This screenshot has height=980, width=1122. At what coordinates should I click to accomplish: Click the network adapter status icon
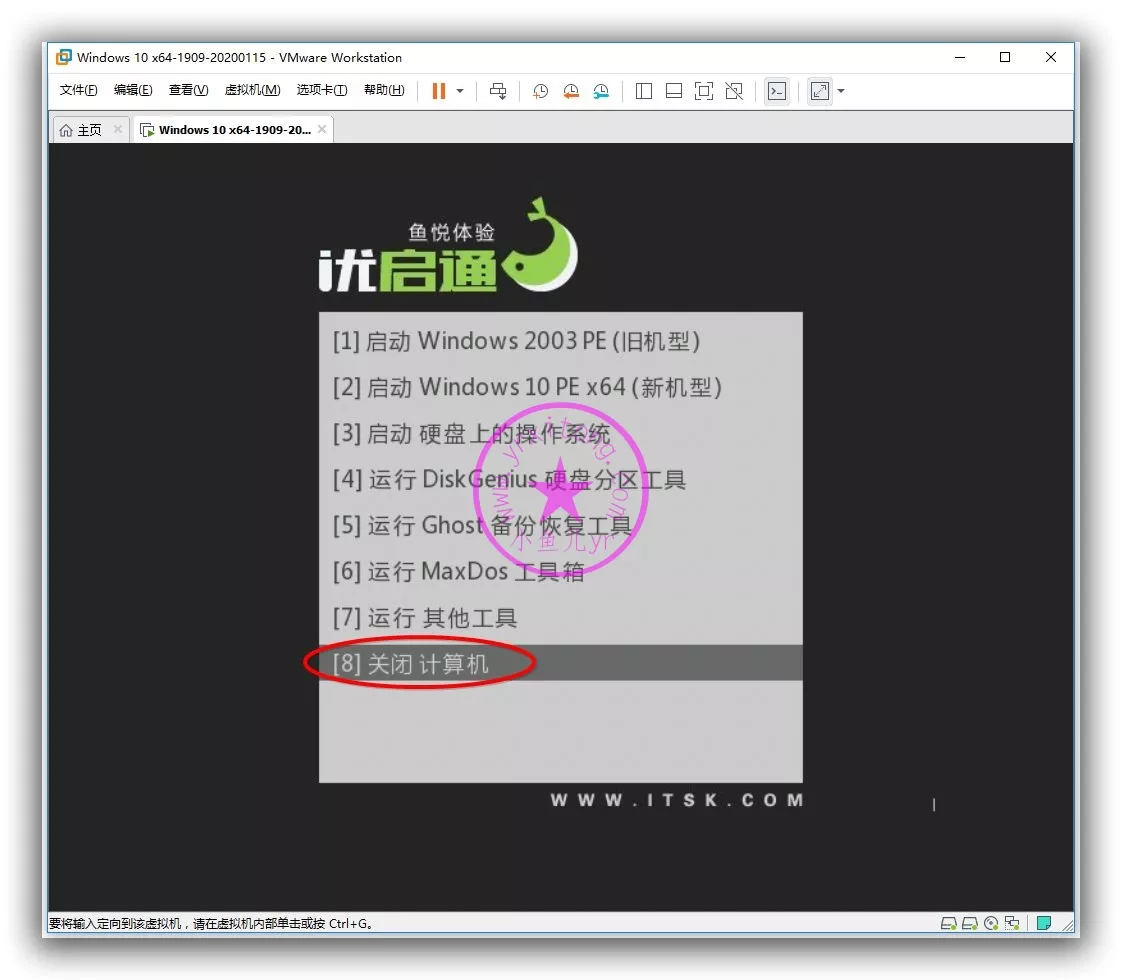1013,923
